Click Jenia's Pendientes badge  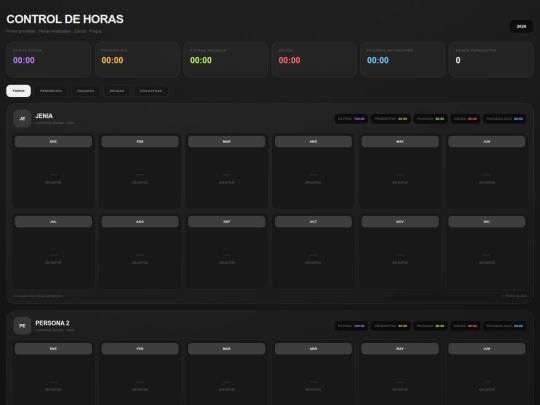click(x=391, y=119)
